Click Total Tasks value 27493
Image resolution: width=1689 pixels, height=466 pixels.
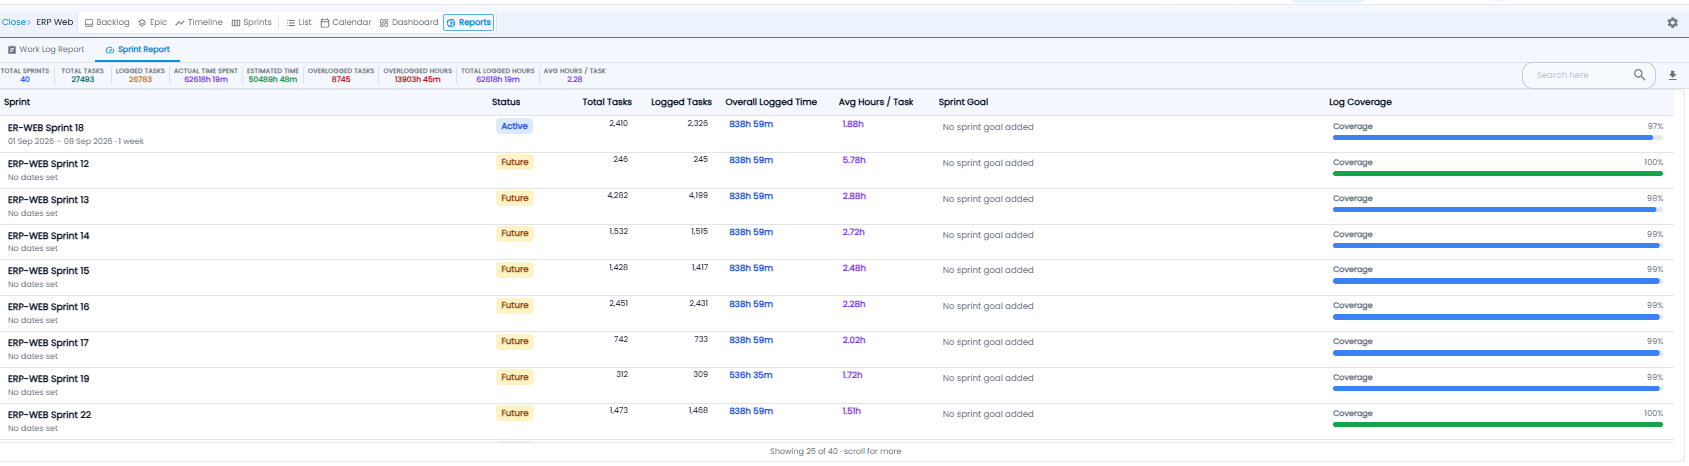pos(83,79)
